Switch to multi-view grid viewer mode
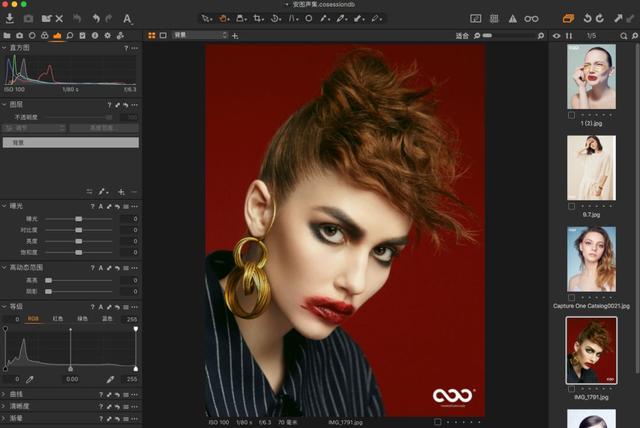 point(152,35)
